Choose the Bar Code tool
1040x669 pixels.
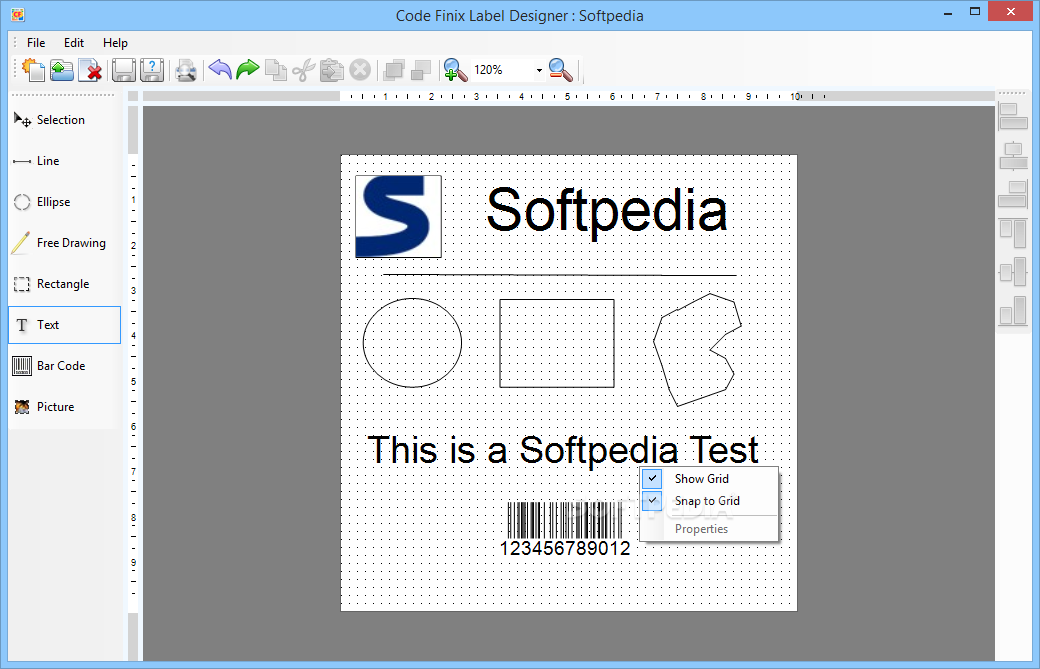64,366
